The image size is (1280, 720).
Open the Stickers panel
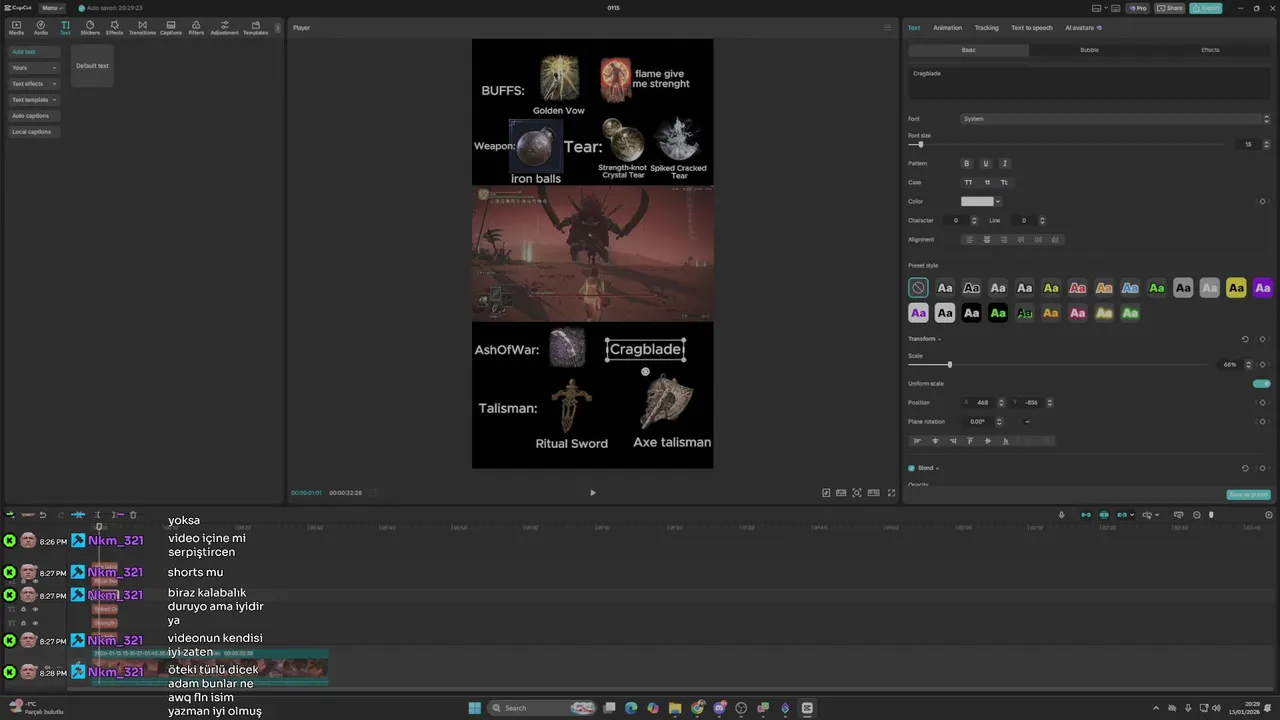(x=90, y=27)
